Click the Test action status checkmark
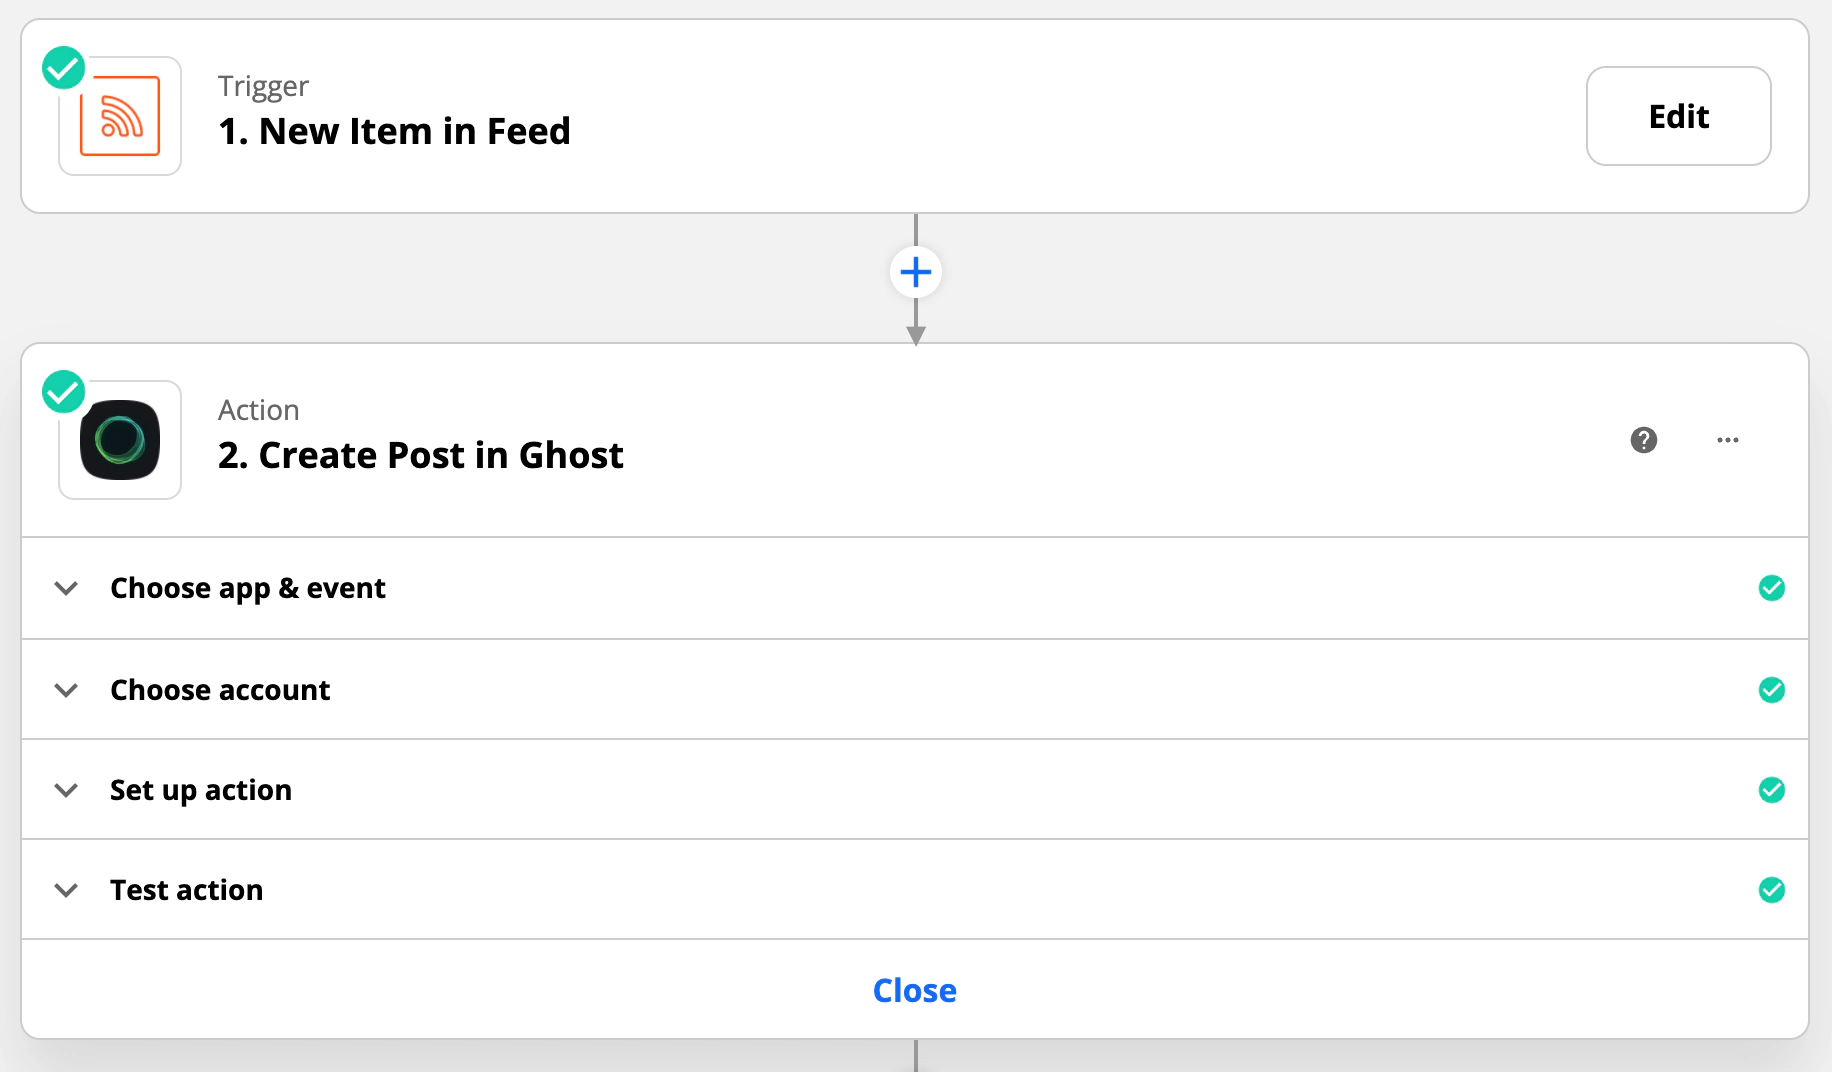 1772,890
